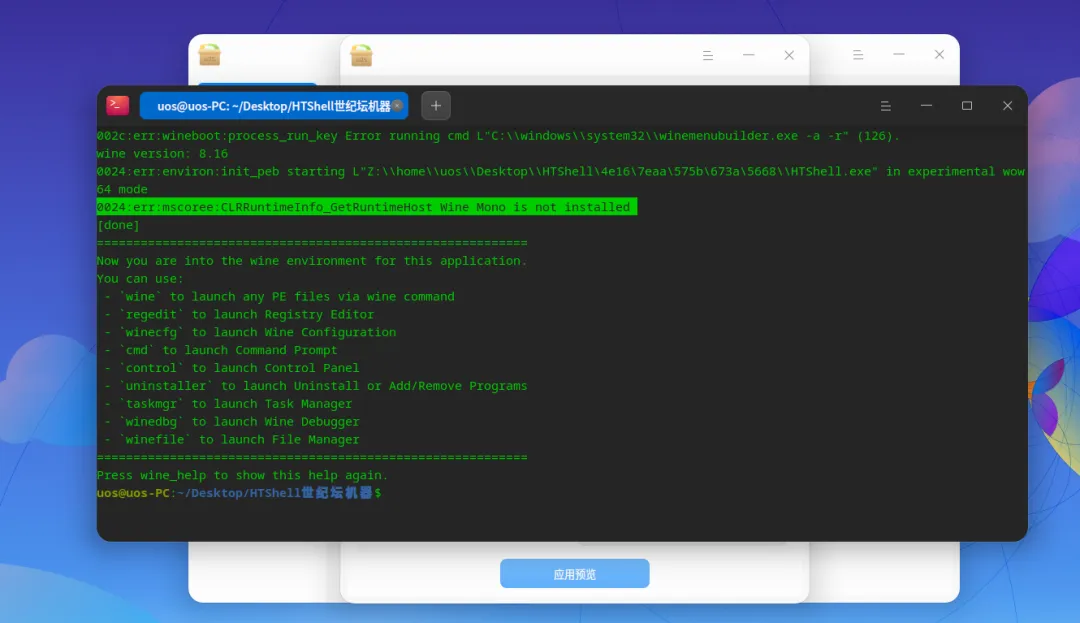This screenshot has width=1080, height=623.
Task: Click the 'uninstaller' Add/Remove Programs line
Action: click(x=315, y=386)
